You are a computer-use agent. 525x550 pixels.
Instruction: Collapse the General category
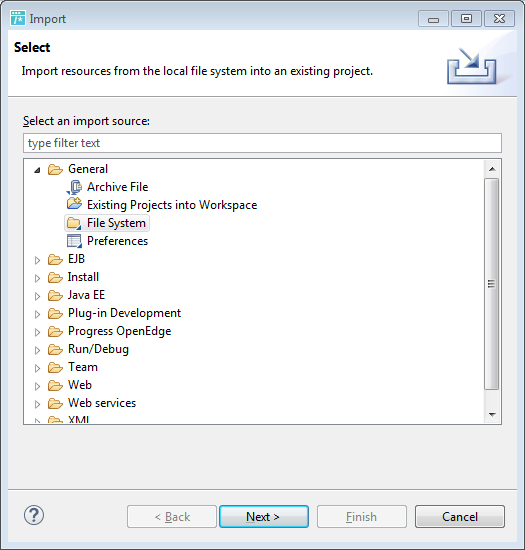pos(37,170)
